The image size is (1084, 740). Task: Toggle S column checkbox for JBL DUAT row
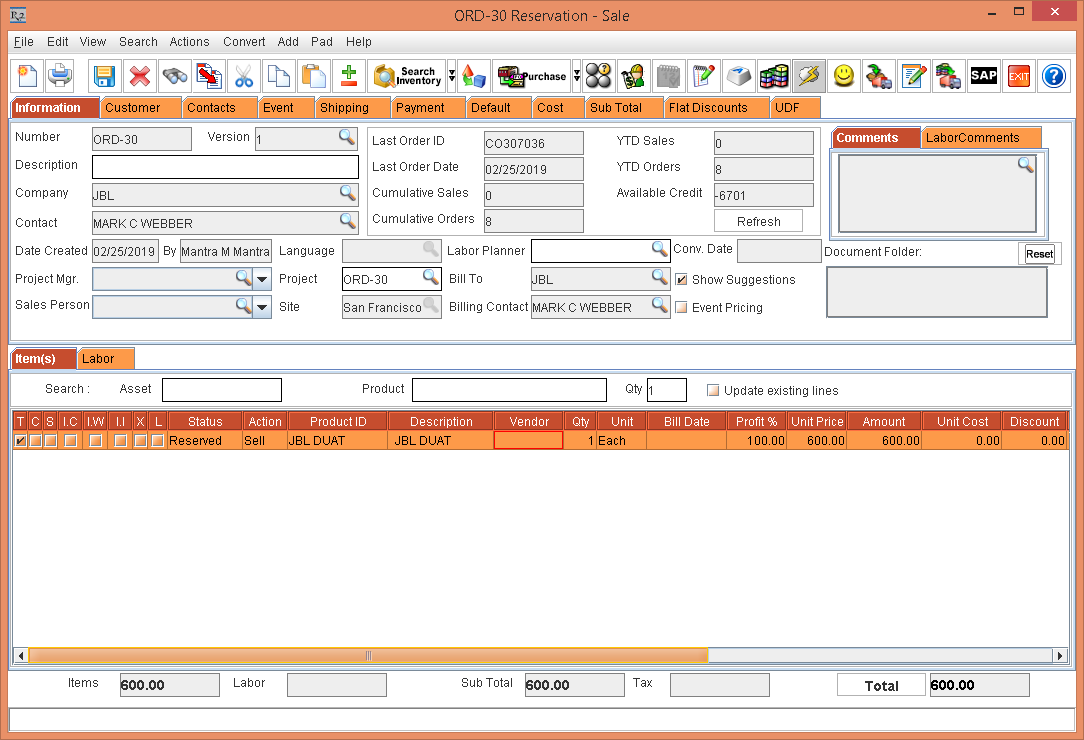pos(50,441)
